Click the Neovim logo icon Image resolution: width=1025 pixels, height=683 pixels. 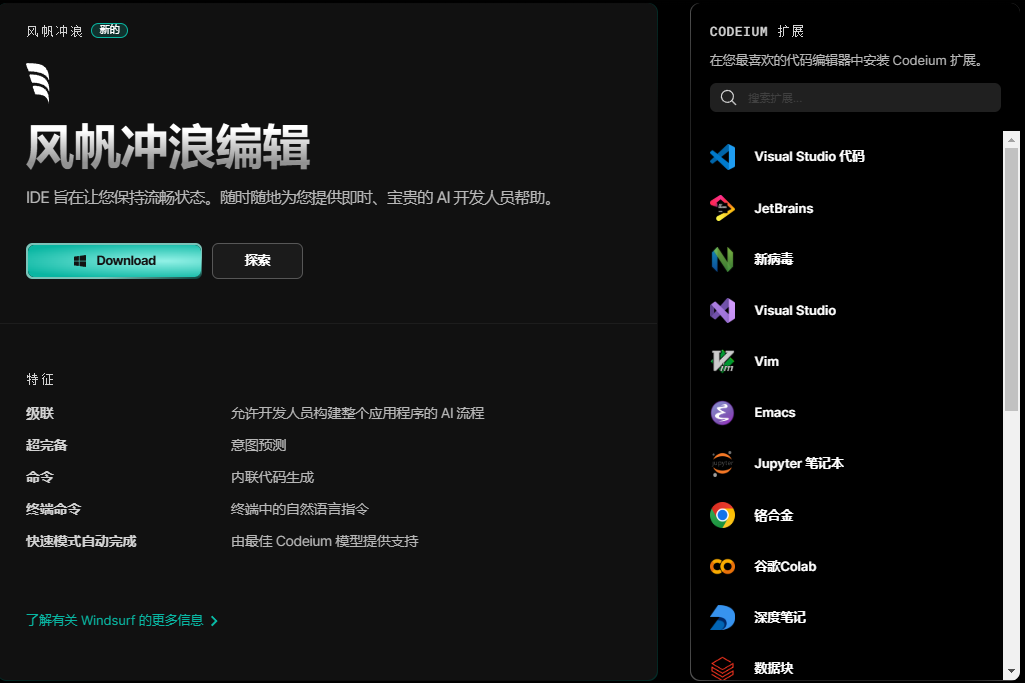[722, 259]
